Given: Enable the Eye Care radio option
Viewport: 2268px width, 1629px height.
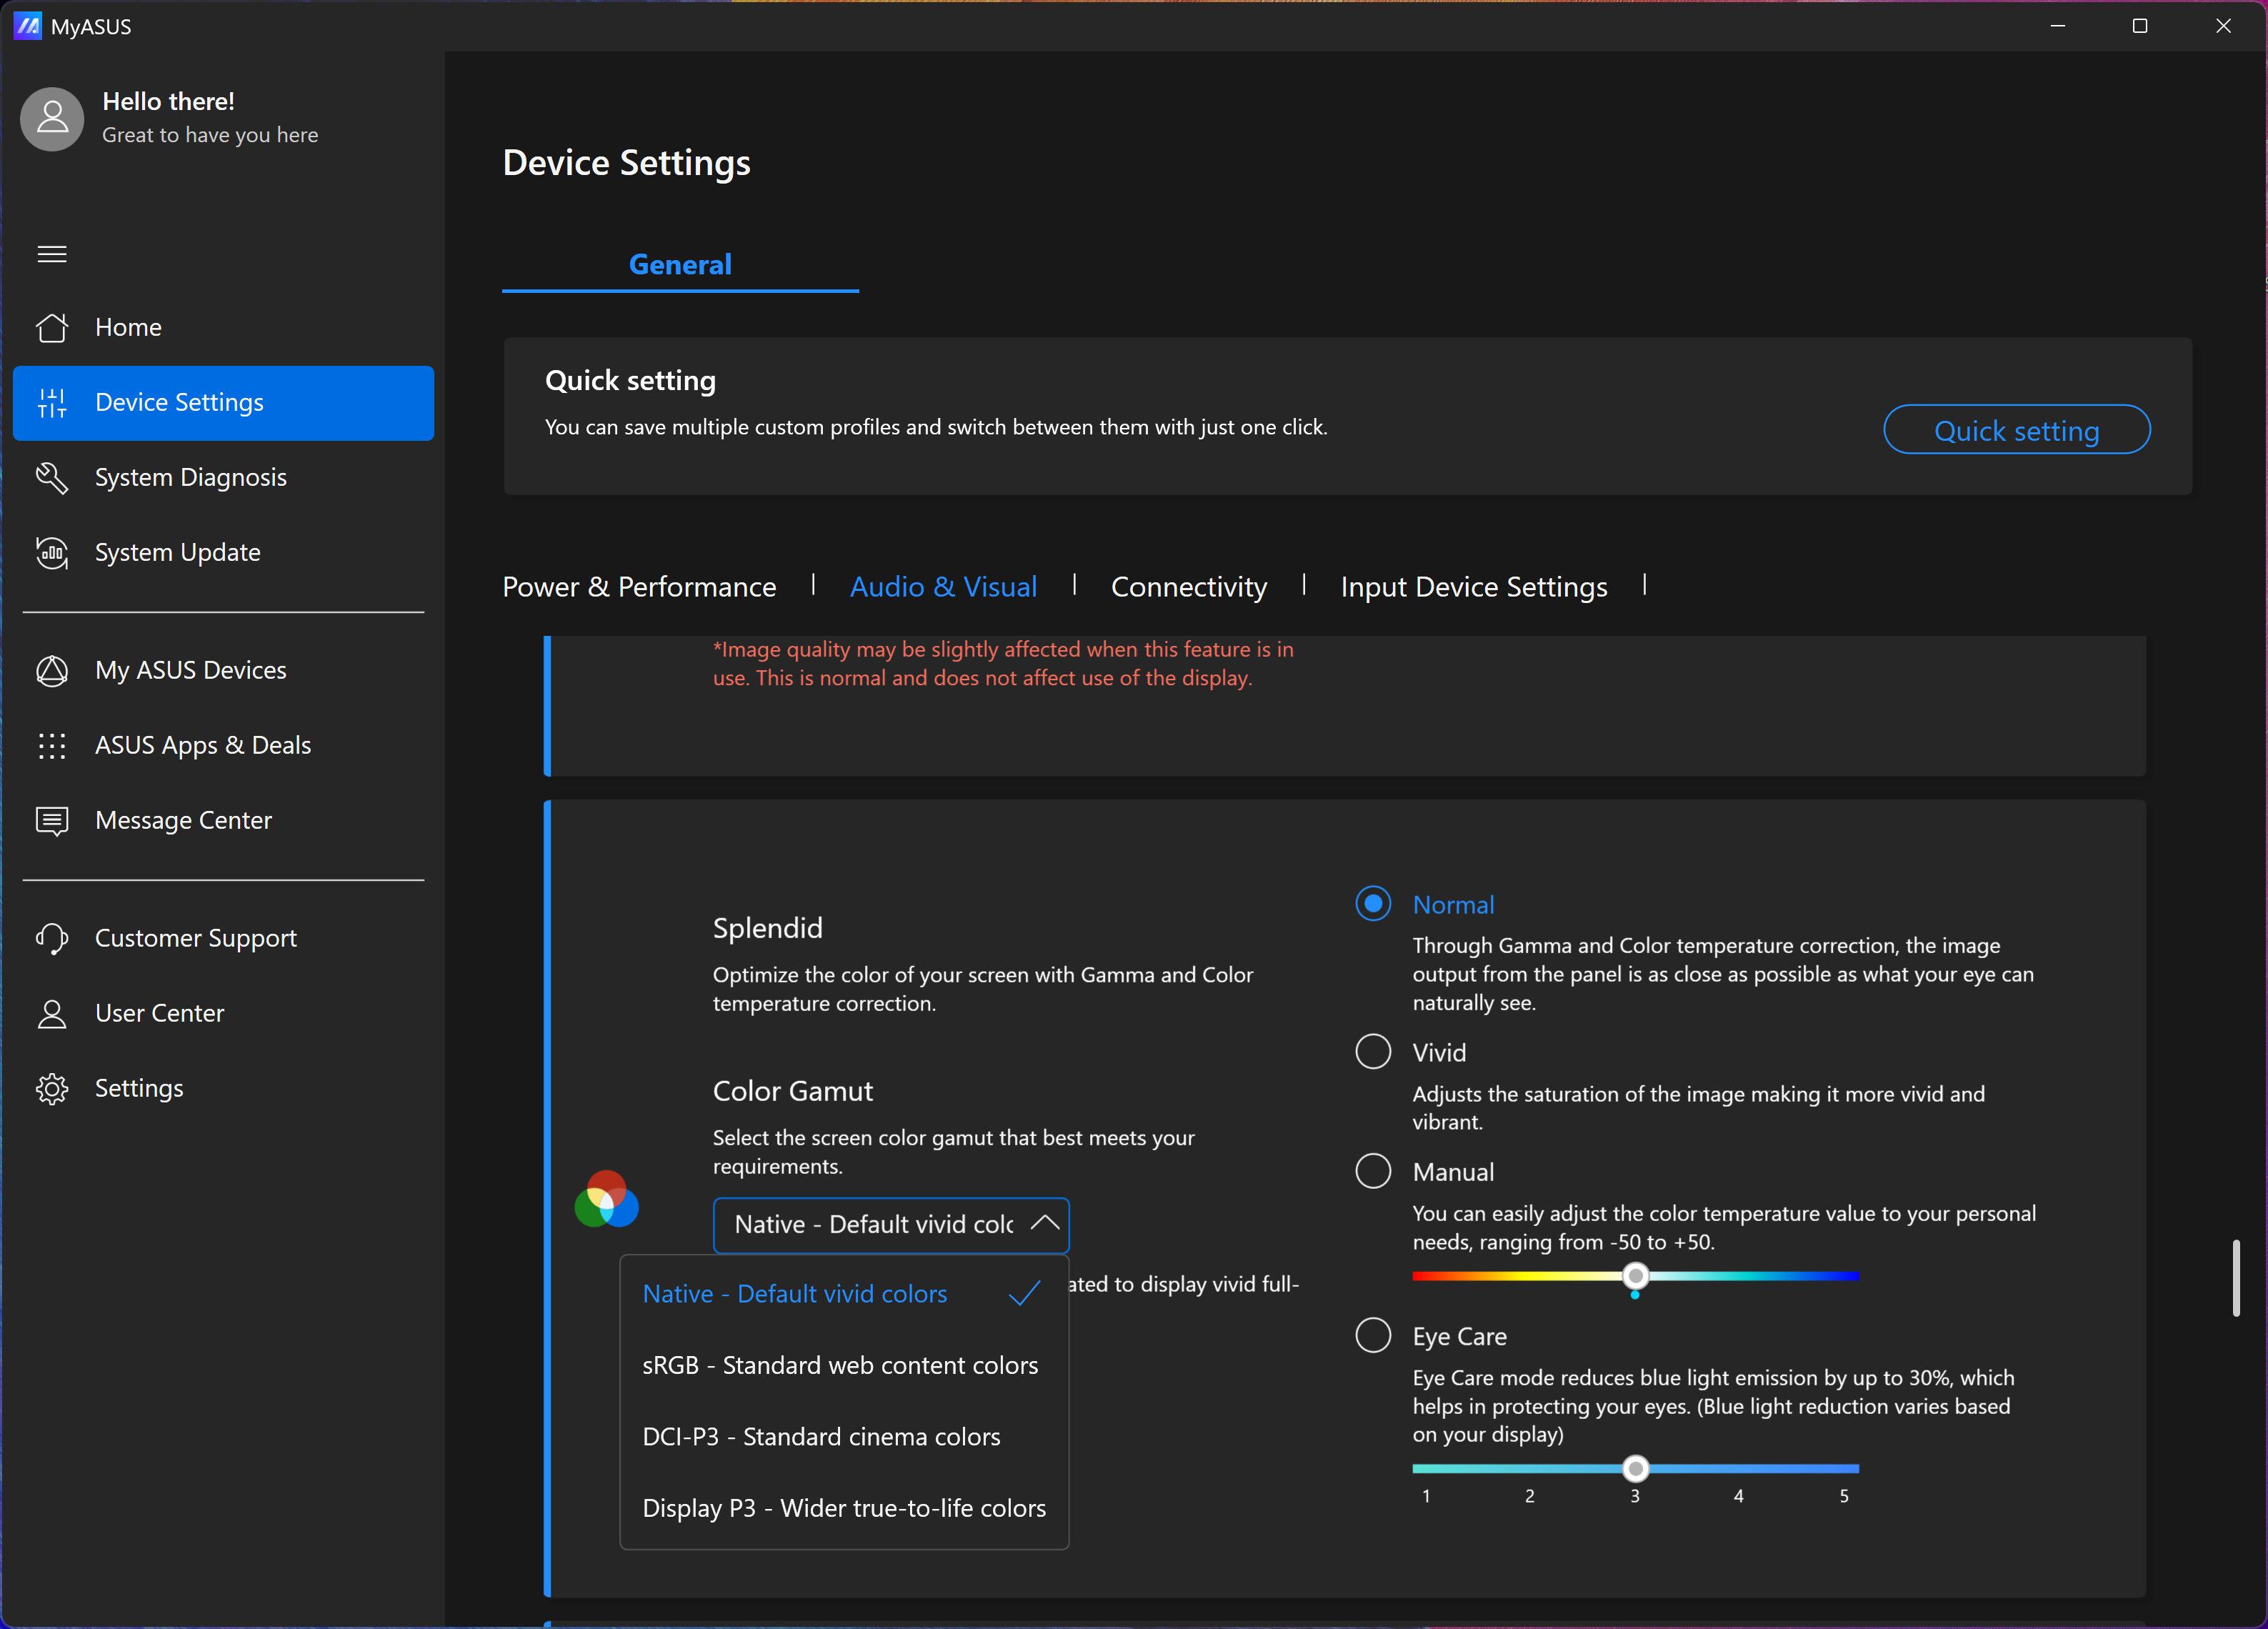Looking at the screenshot, I should 1372,1335.
